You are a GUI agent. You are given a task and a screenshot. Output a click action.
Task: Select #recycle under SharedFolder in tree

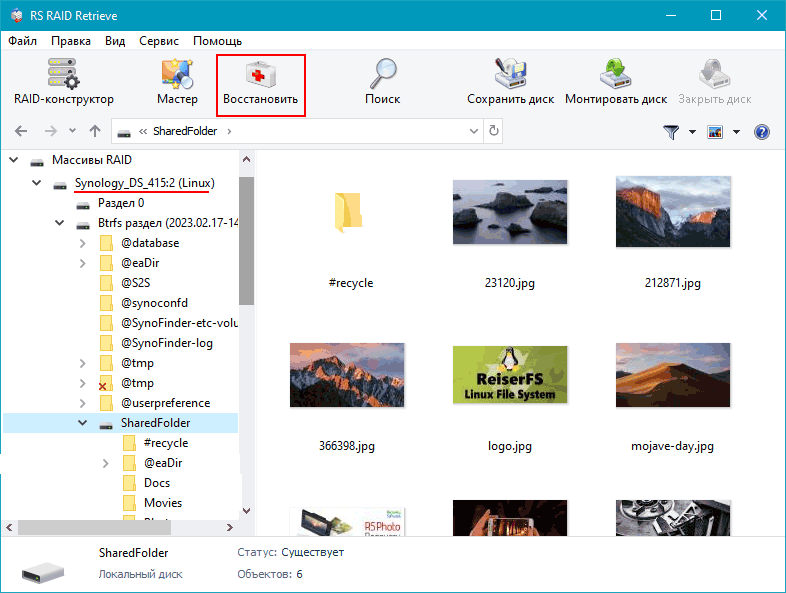[x=166, y=443]
